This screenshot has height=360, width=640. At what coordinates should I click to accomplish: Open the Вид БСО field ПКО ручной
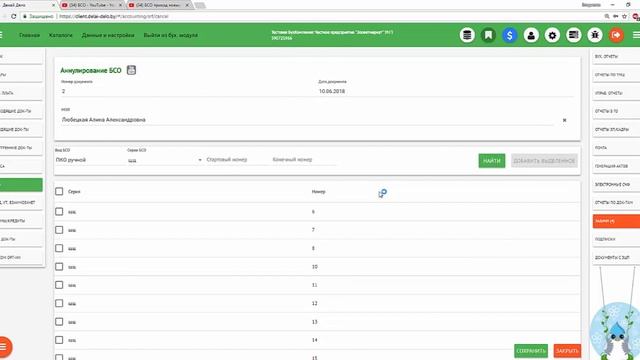[x=89, y=160]
